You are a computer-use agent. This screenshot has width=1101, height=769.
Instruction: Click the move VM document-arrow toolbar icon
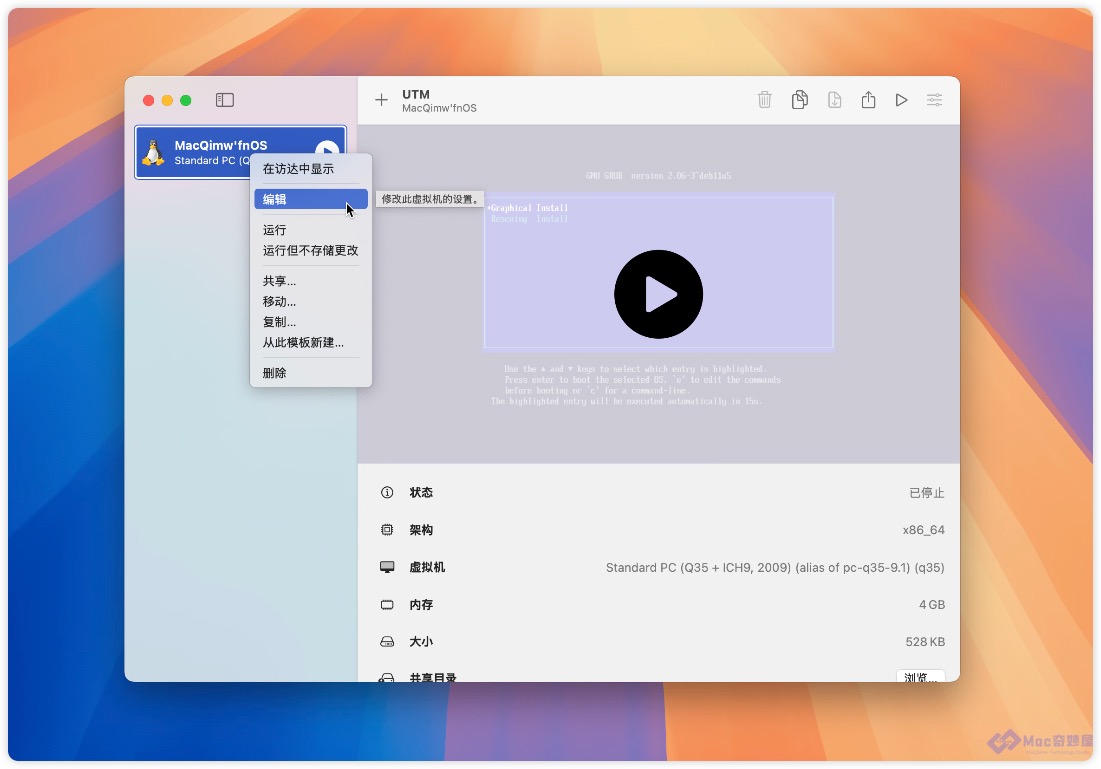[x=834, y=100]
